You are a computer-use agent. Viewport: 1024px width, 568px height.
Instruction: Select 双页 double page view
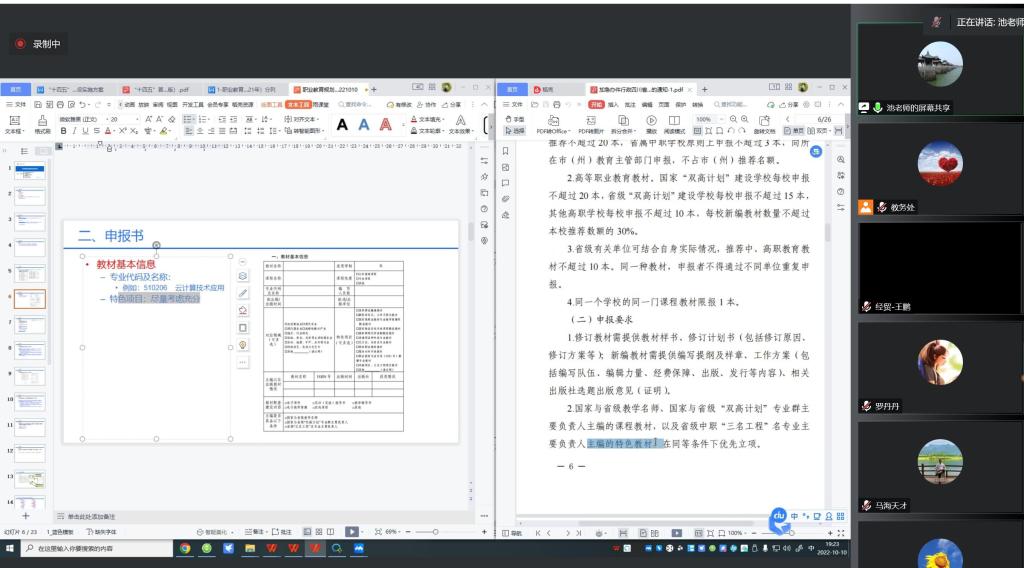(820, 131)
